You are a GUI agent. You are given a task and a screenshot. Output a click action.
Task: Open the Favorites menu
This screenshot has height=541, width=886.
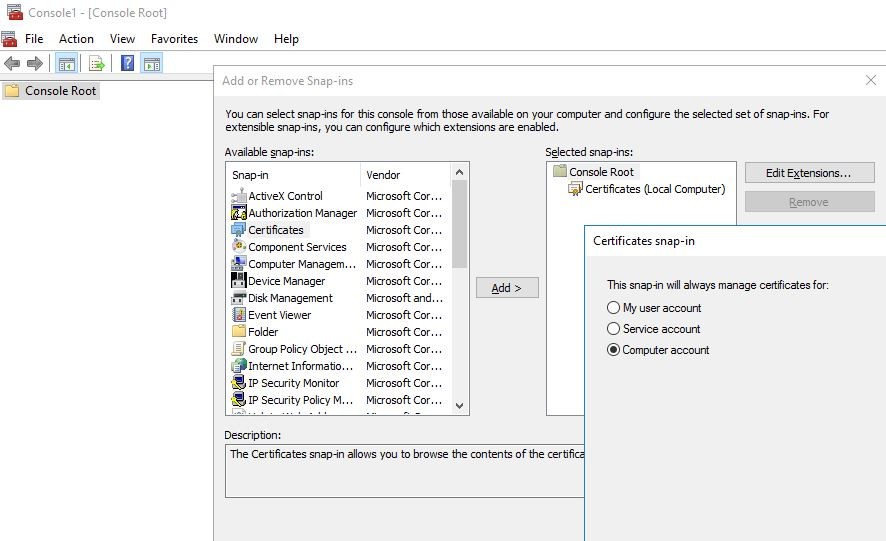(174, 39)
